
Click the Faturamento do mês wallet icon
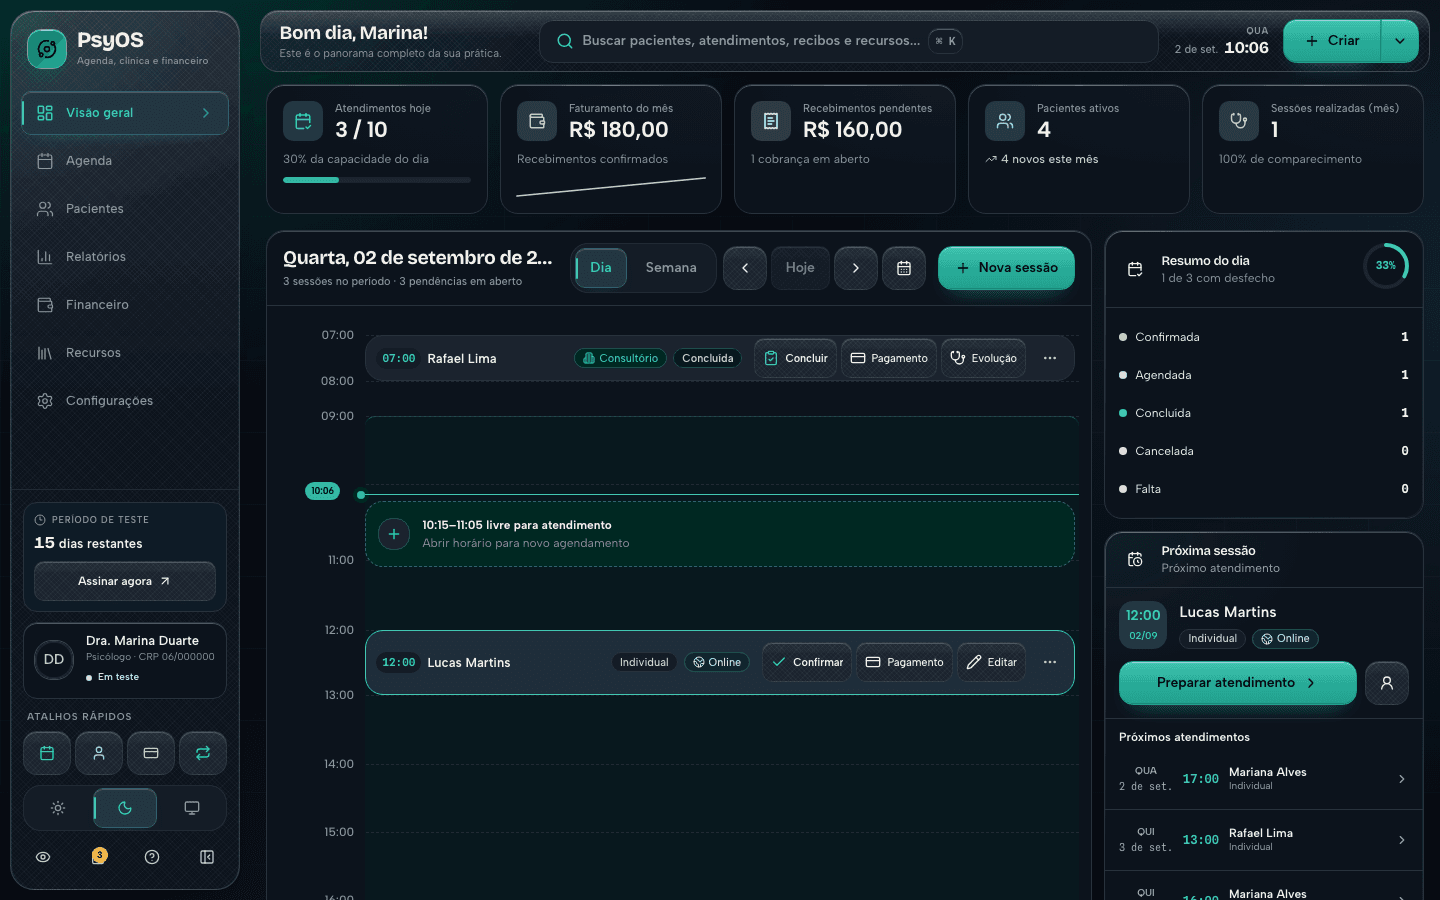pos(537,121)
